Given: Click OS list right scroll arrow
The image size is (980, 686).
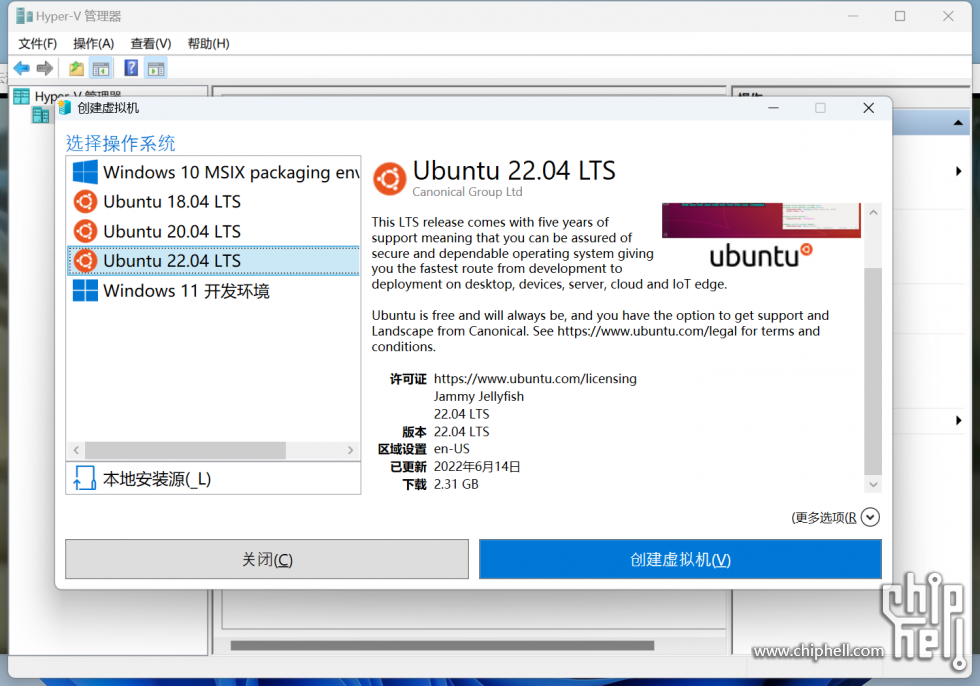Looking at the screenshot, I should point(351,450).
